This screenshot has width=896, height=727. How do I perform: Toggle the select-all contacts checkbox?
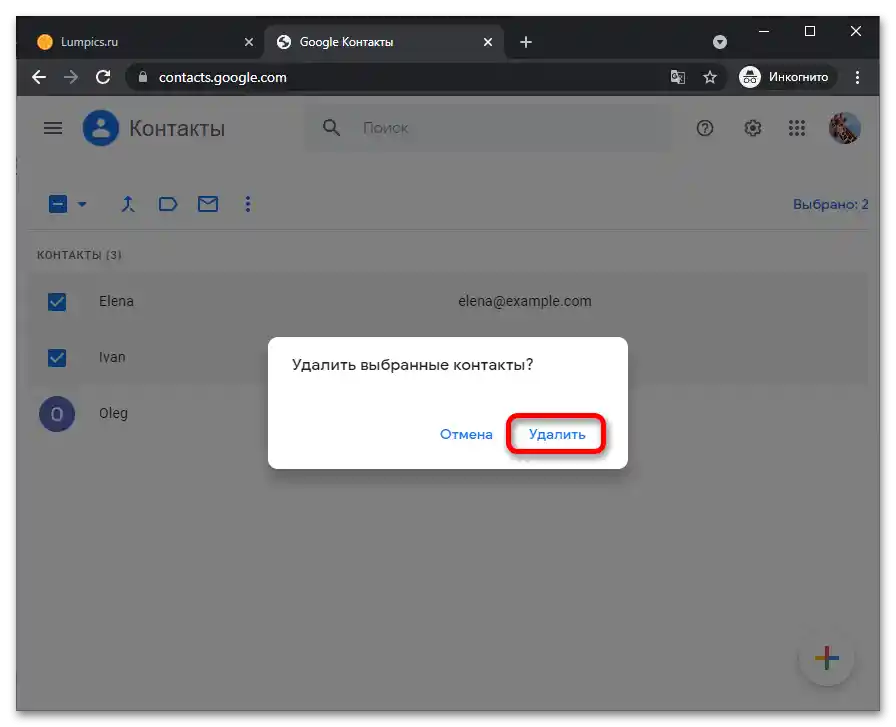point(57,203)
